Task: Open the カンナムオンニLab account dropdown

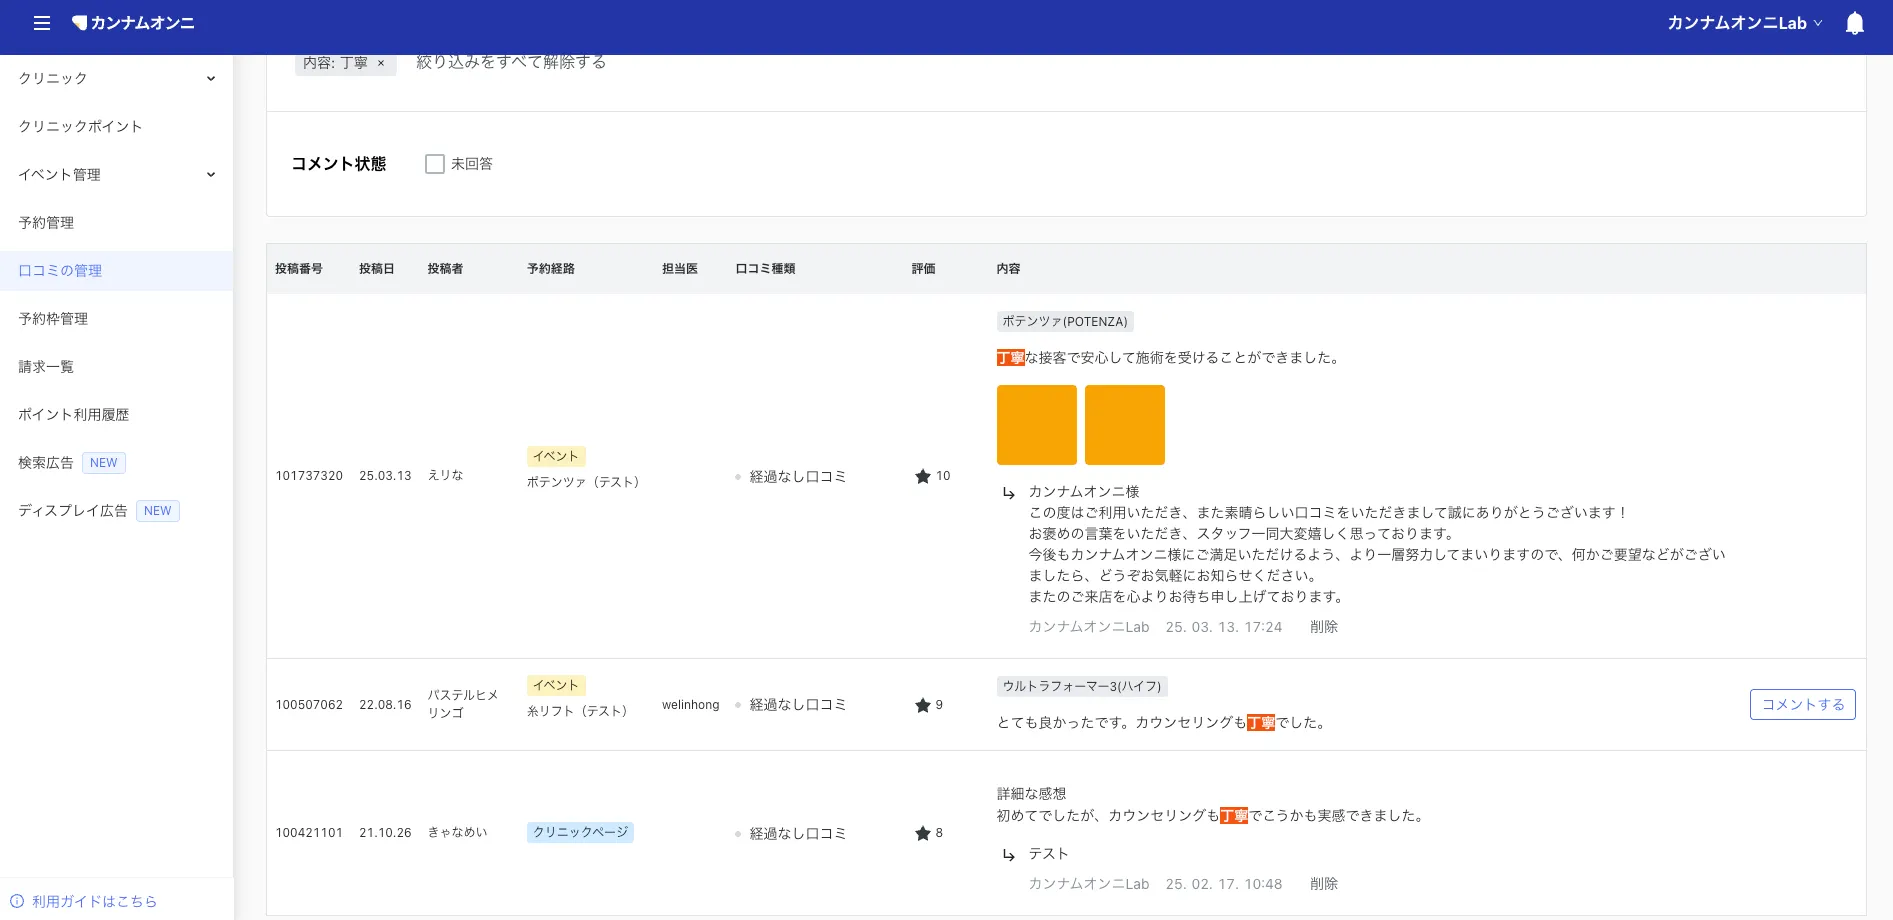Action: pyautogui.click(x=1744, y=23)
